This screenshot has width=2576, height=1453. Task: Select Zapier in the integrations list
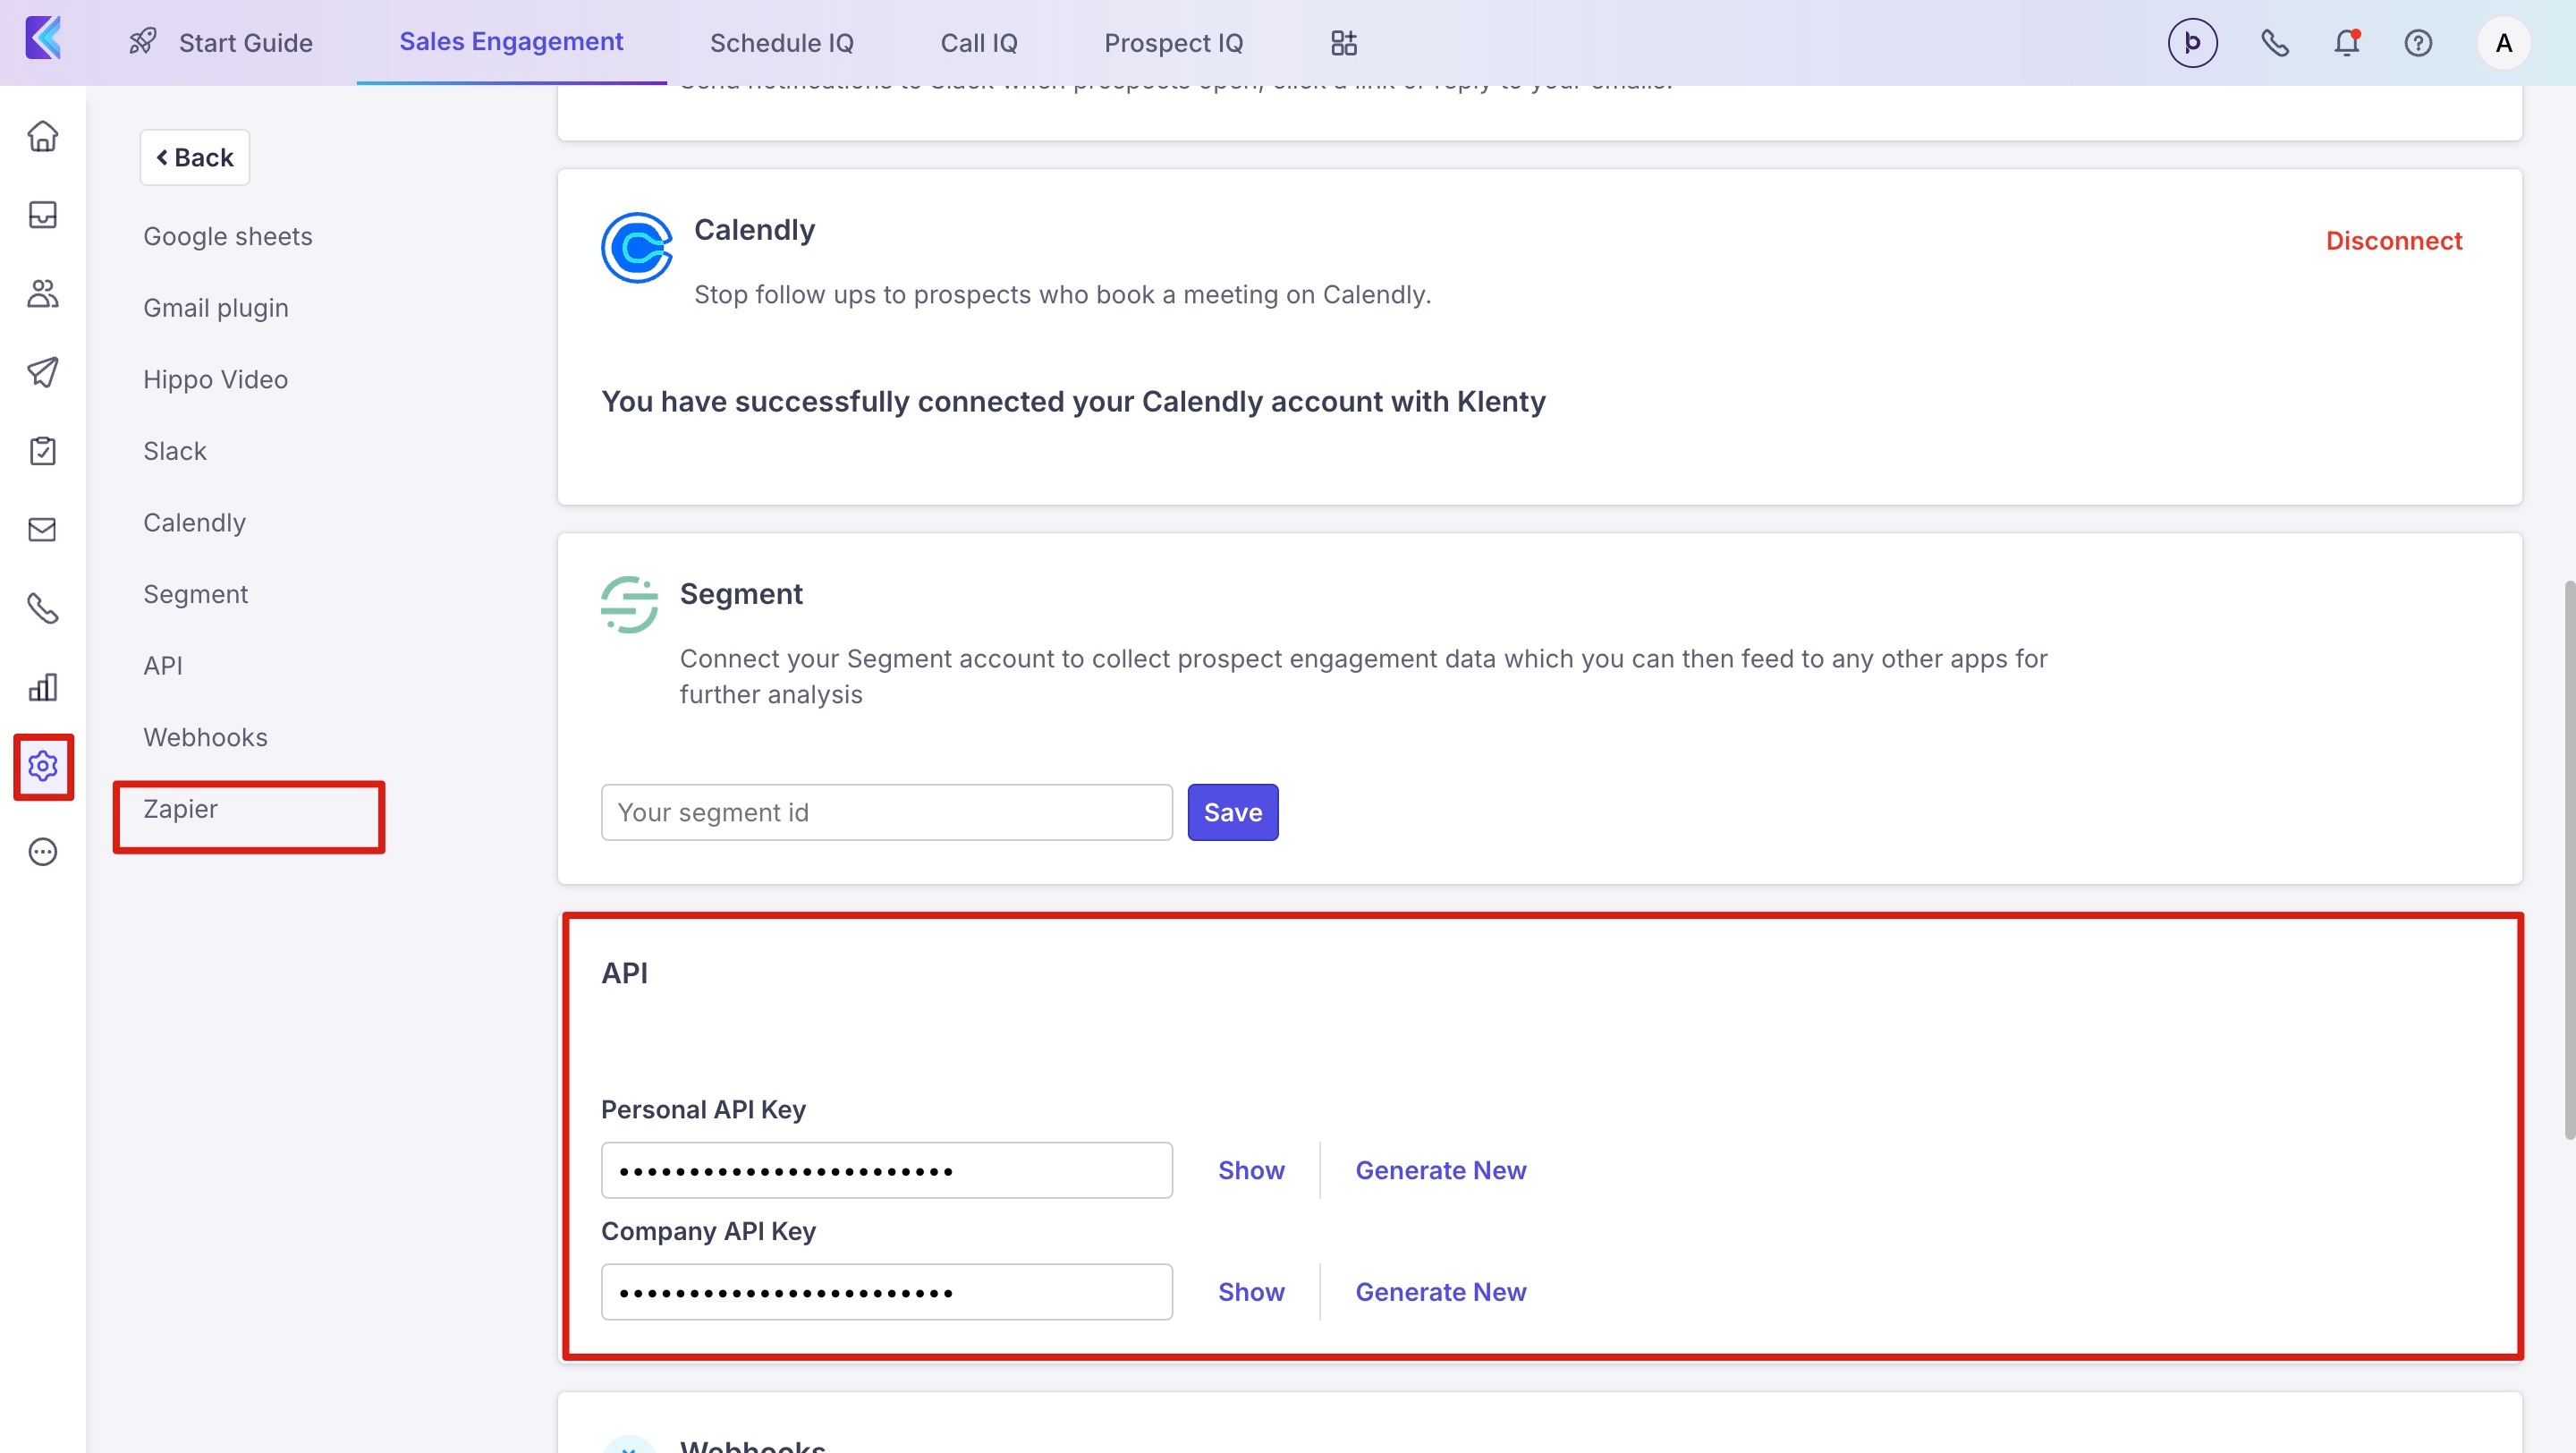coord(181,809)
